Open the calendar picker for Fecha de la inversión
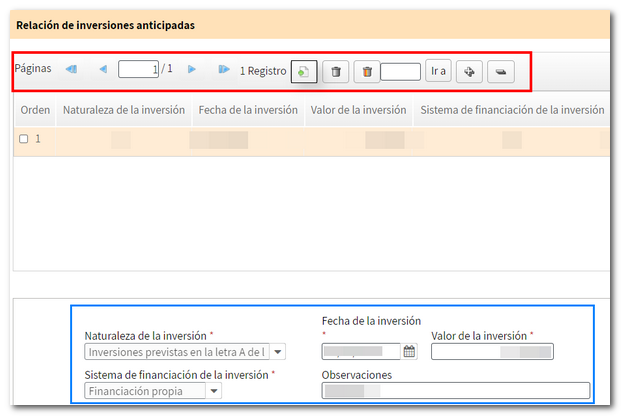Screen dimensions: 621x416 409,351
